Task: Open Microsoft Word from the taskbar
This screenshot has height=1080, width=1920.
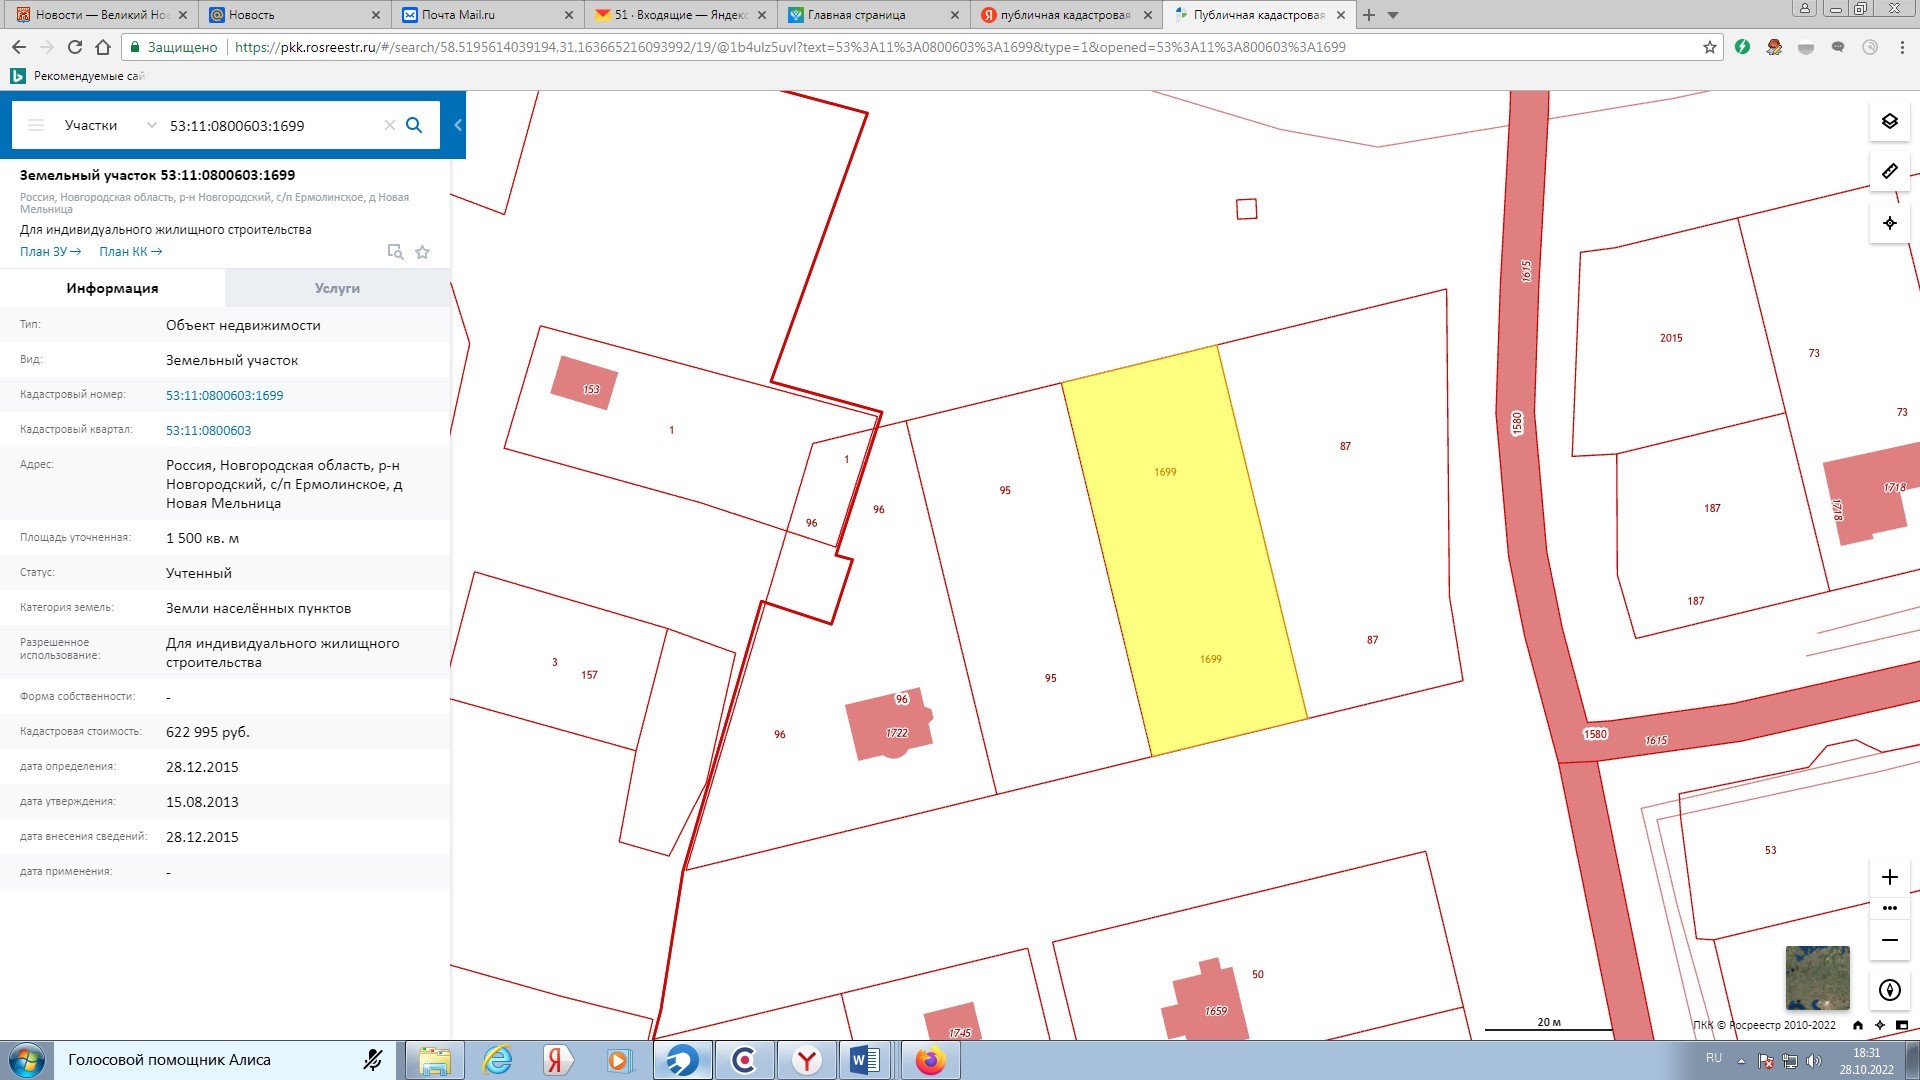Action: pos(866,1060)
